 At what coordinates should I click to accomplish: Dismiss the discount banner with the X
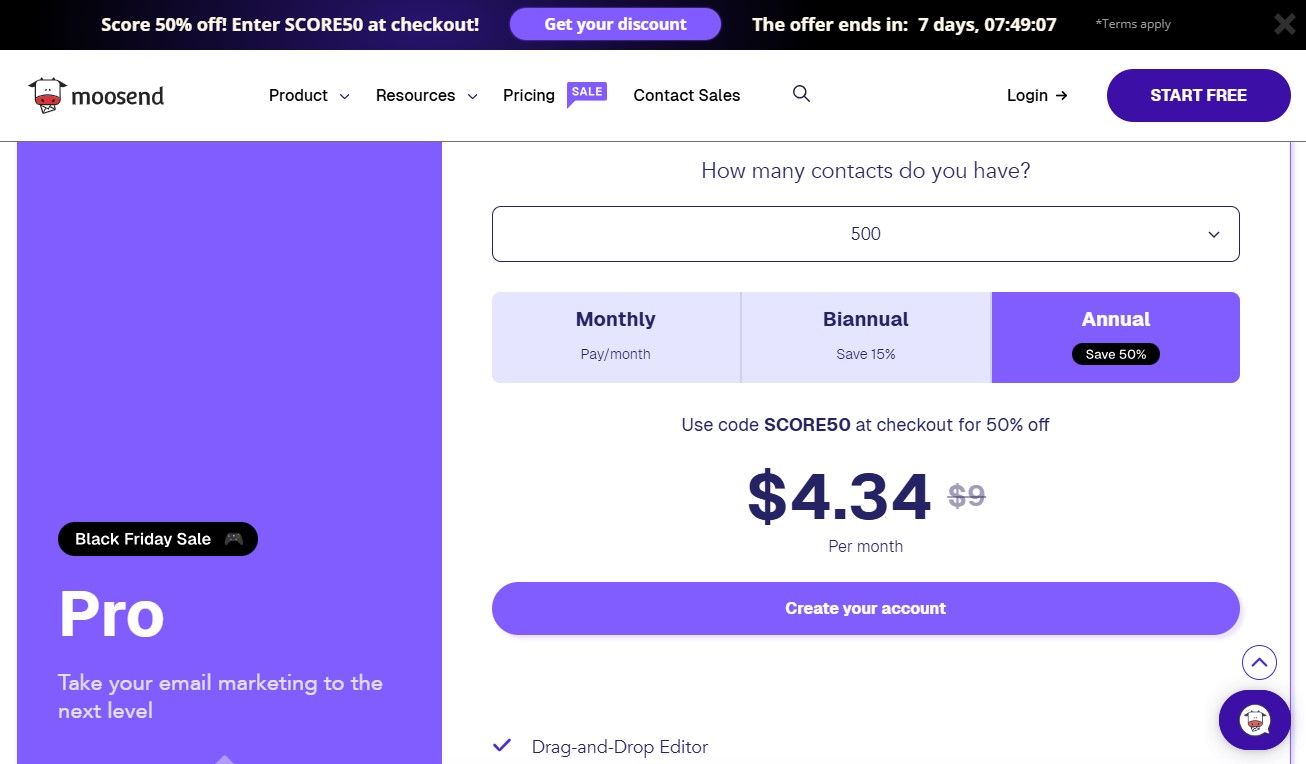1284,24
